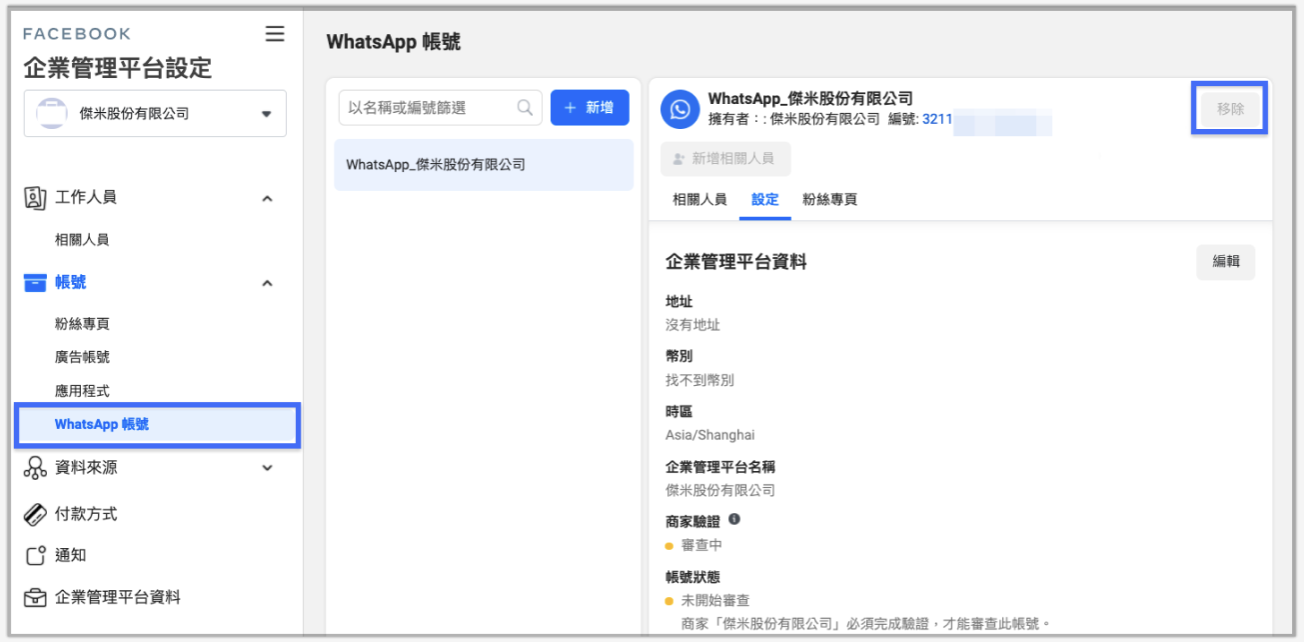The width and height of the screenshot is (1304, 642).
Task: Click the 沒有地址 address value
Action: pos(693,325)
